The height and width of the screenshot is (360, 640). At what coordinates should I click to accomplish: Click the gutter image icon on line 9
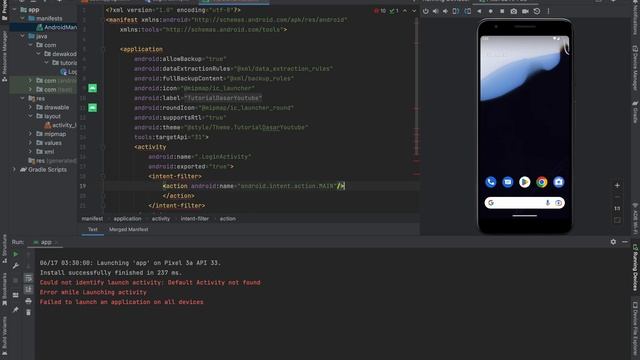[93, 88]
